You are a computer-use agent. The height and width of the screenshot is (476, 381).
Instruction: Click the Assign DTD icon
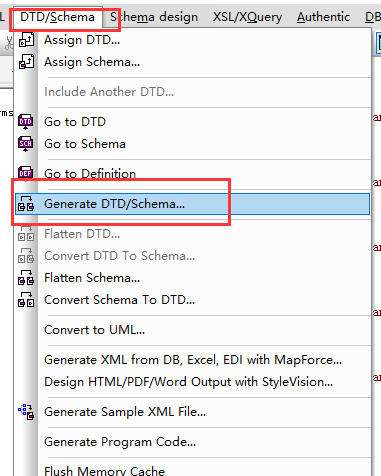point(26,40)
